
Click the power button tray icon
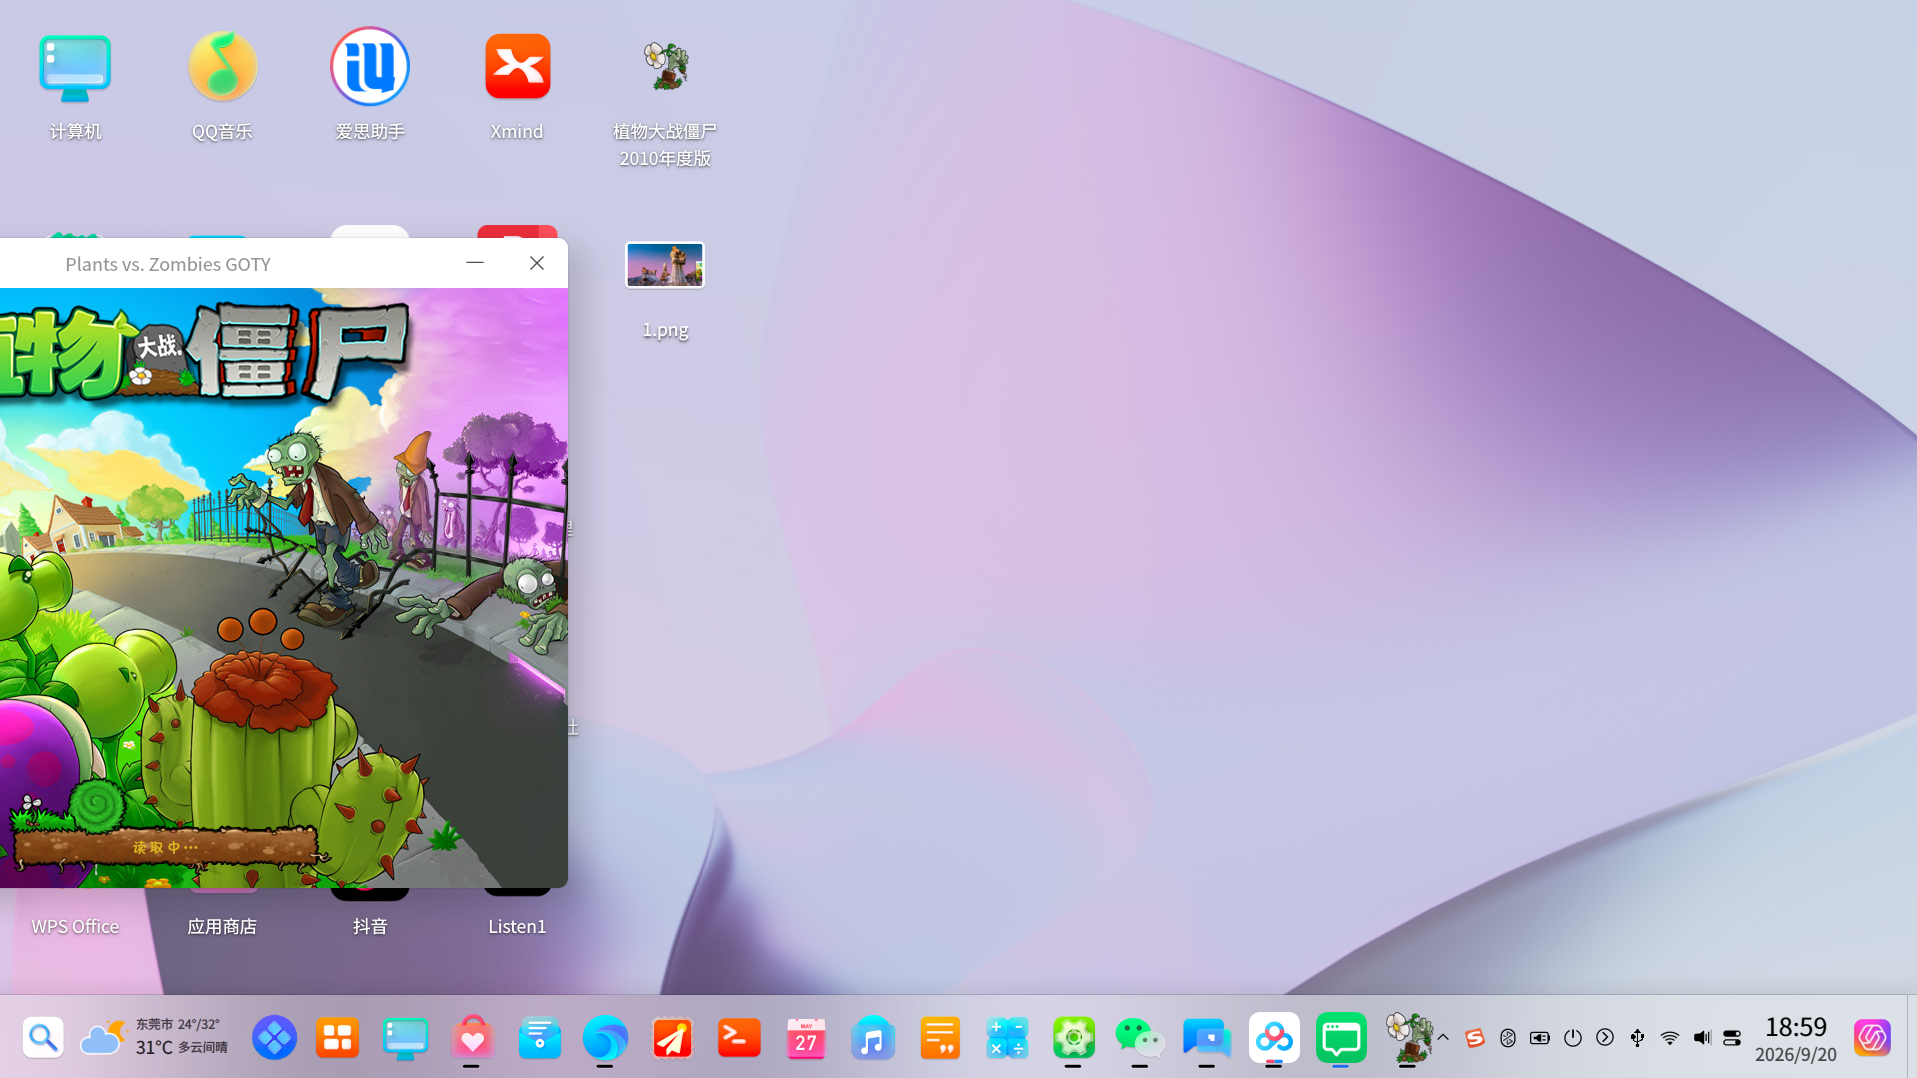pos(1573,1038)
